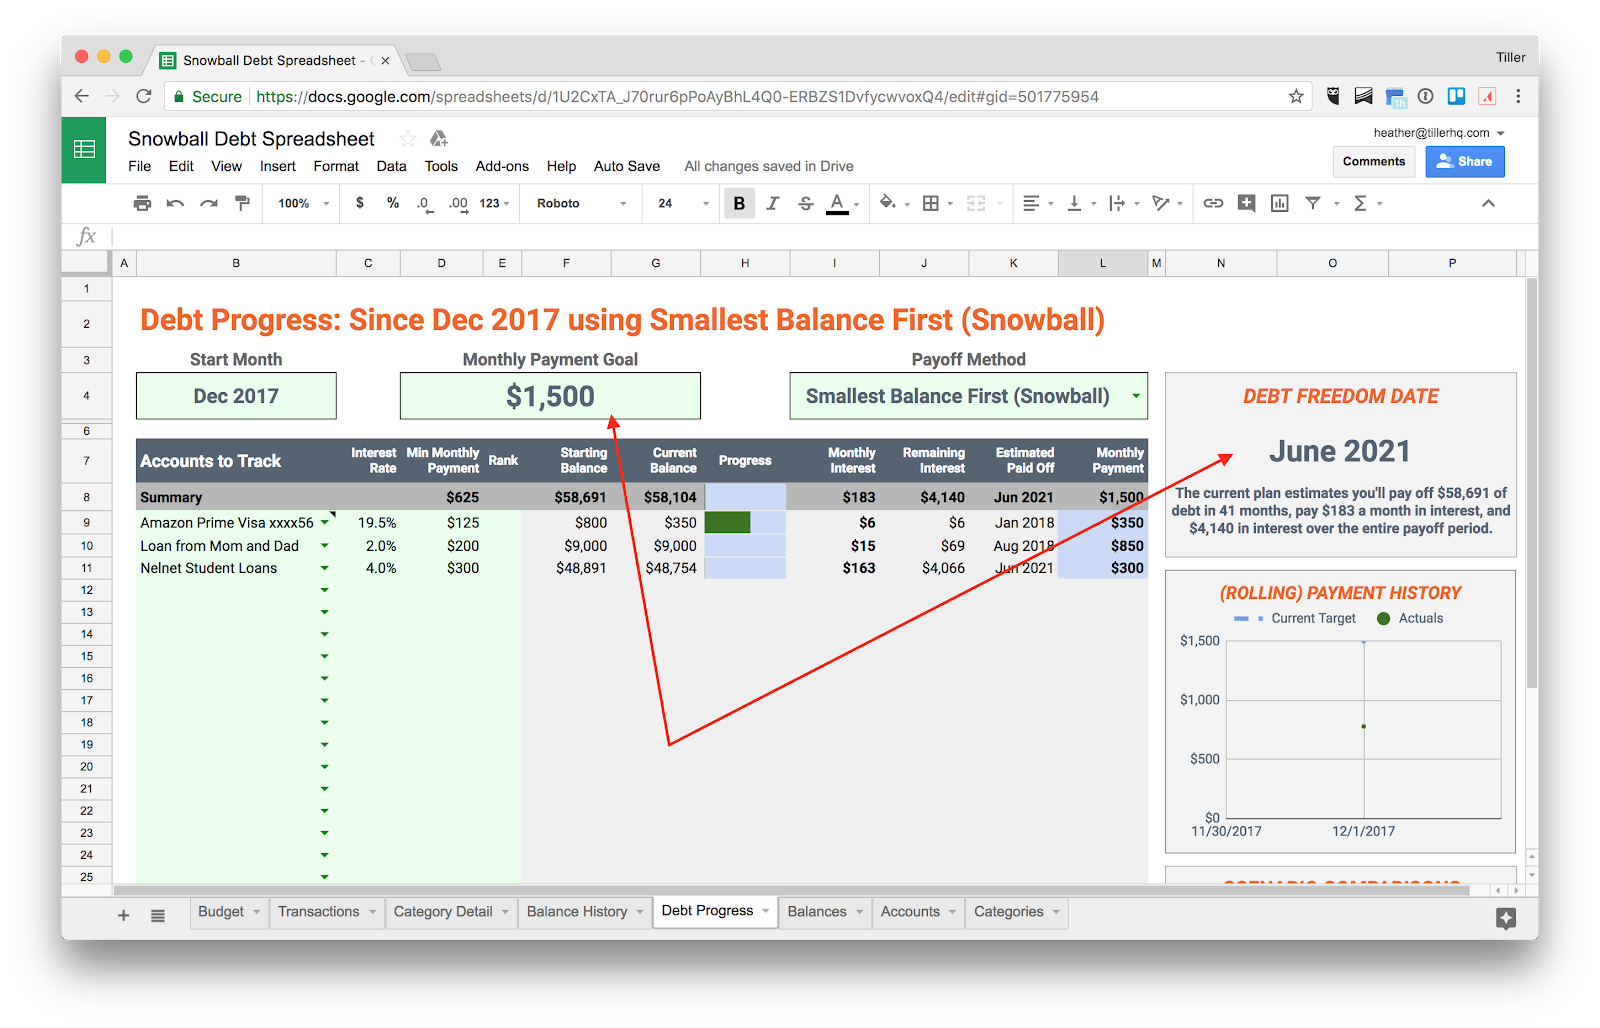
Task: Bookmark this page with the star icon
Action: coord(1296,96)
